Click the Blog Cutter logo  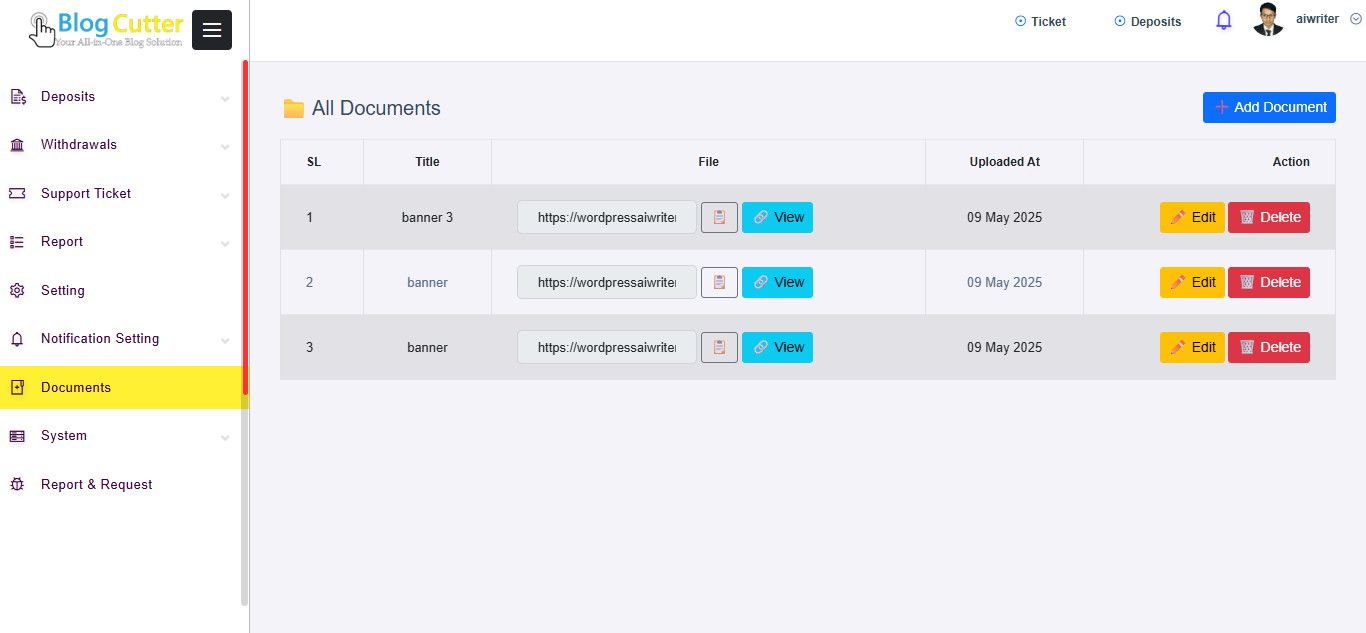[106, 29]
